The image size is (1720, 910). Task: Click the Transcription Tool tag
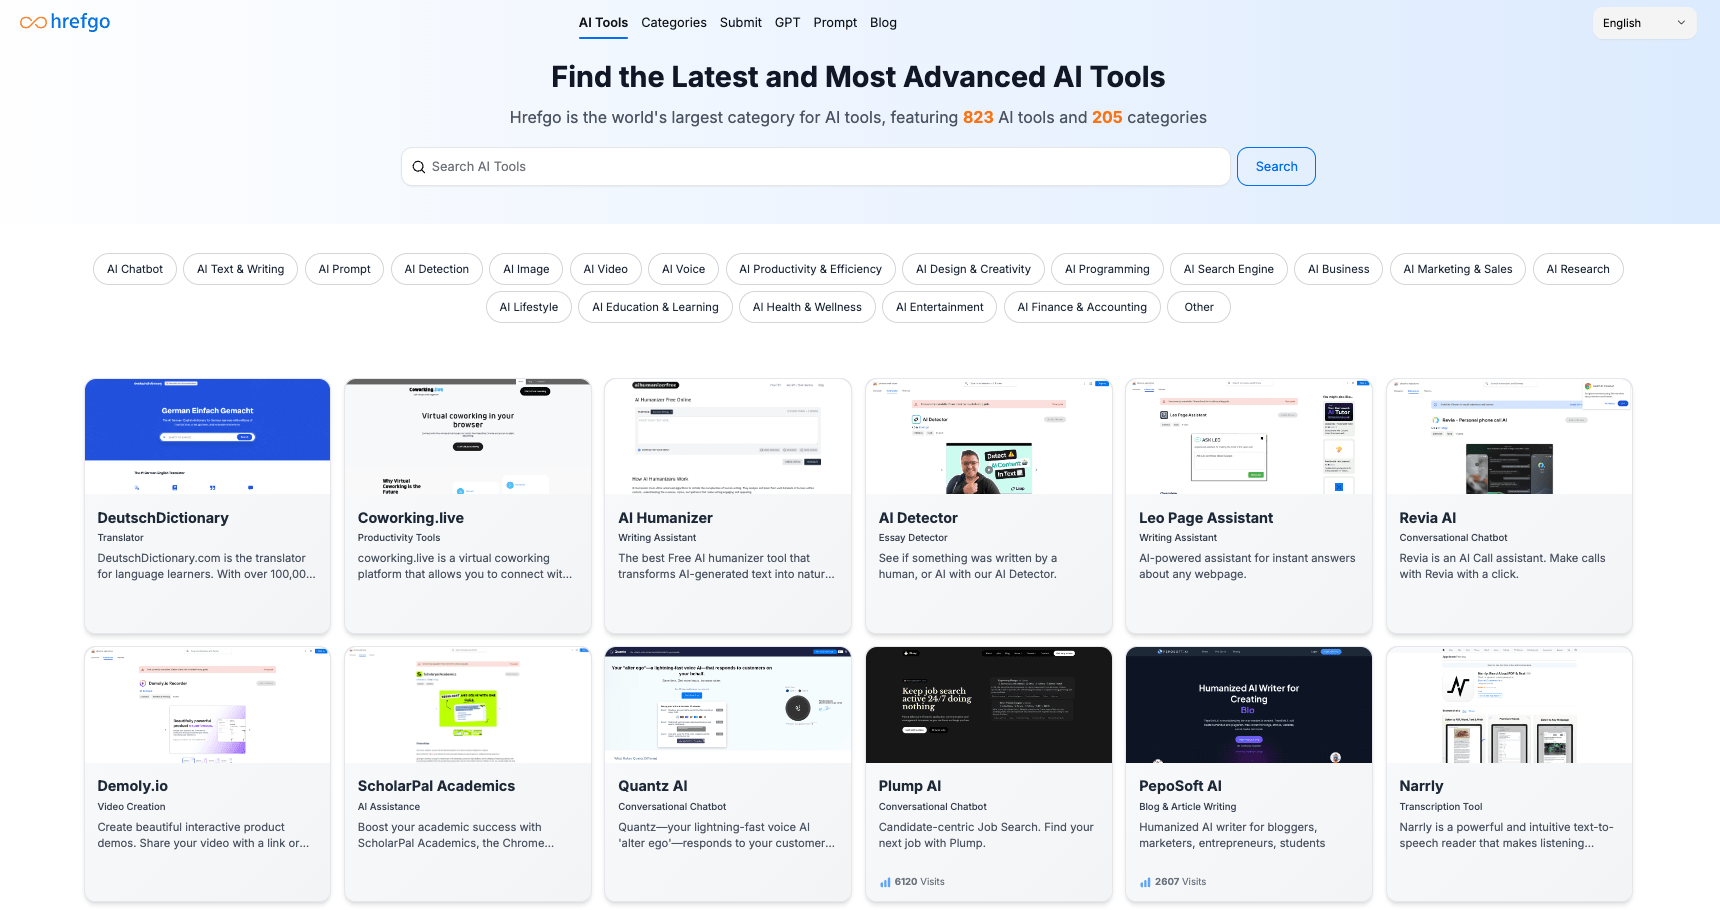(1441, 807)
